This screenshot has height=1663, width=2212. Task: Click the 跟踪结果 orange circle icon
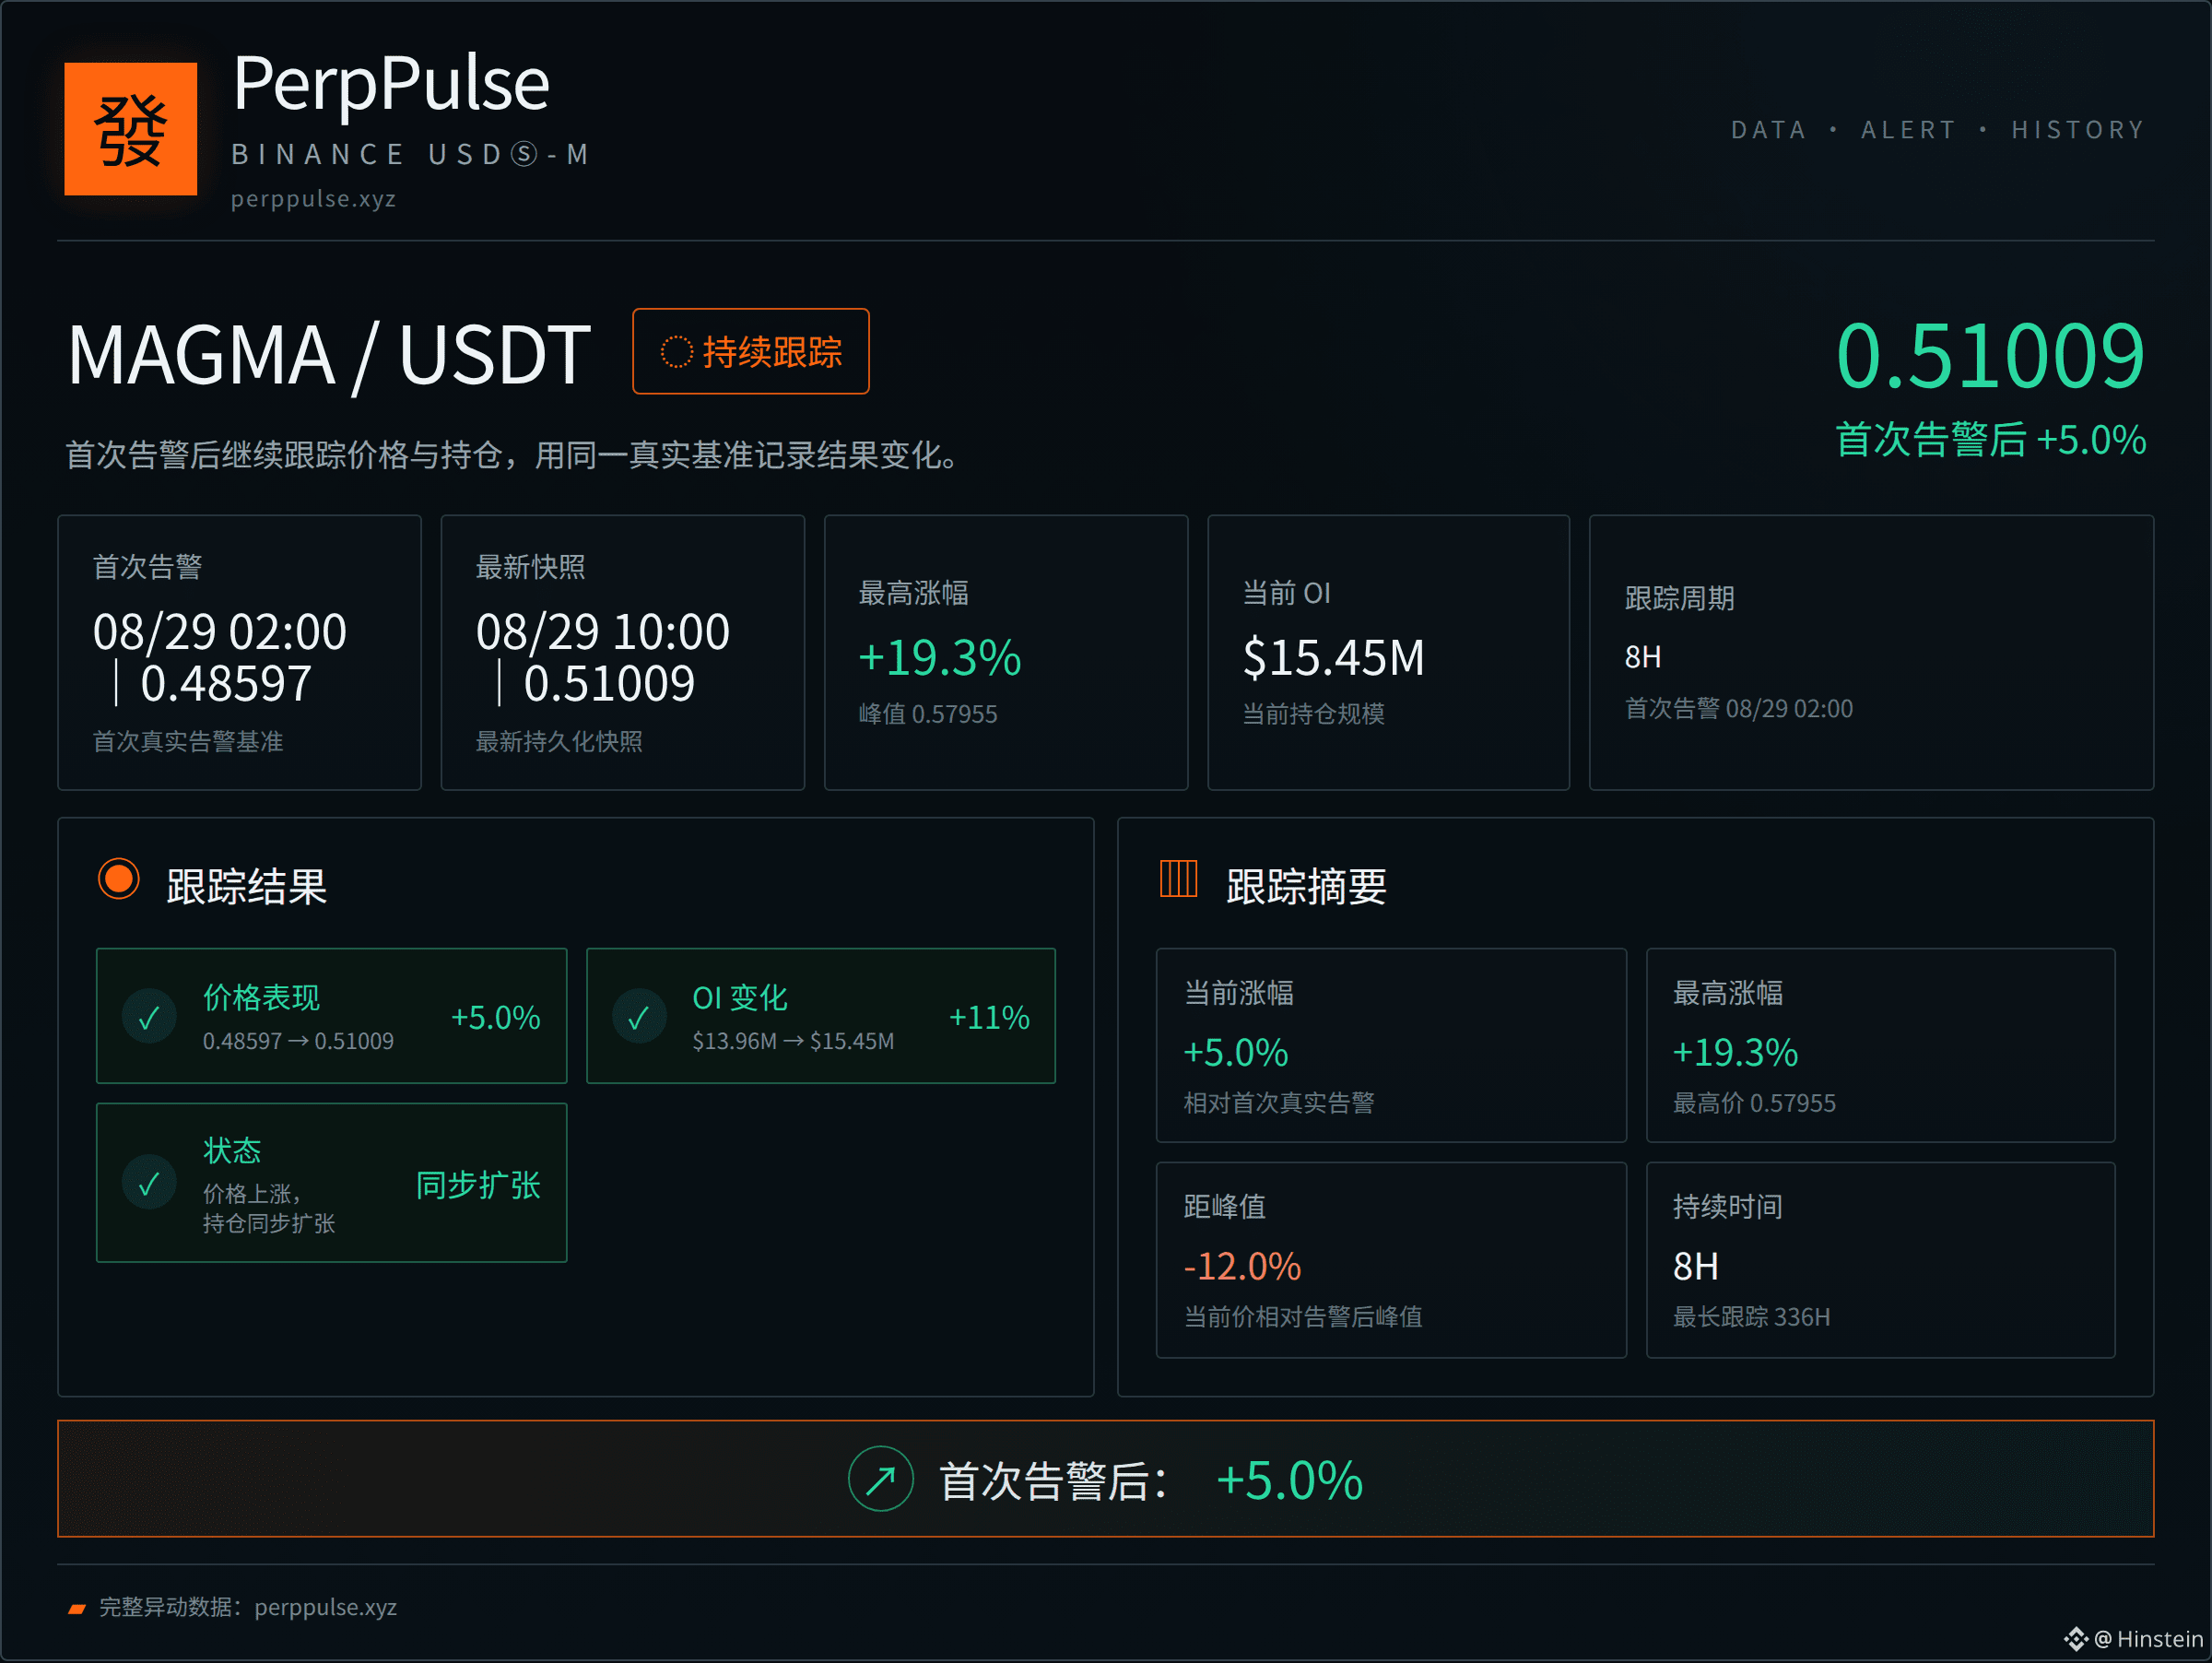119,880
